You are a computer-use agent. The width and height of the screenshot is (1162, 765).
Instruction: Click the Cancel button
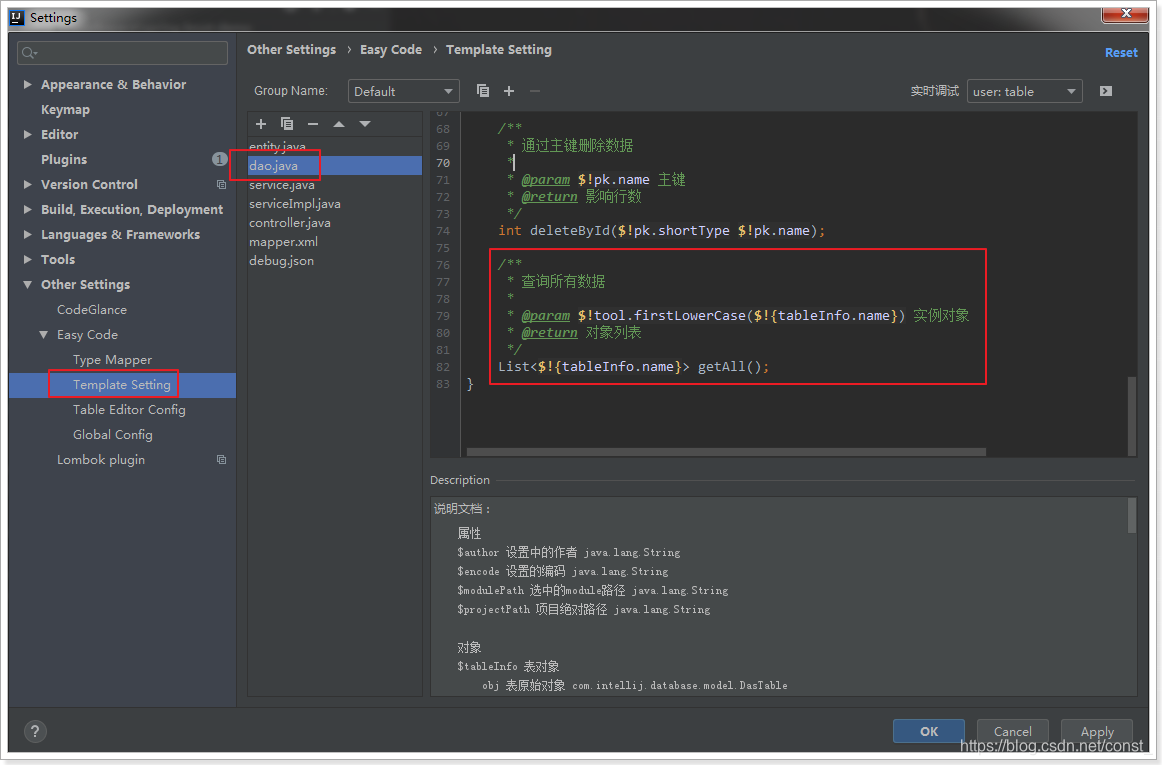click(1012, 731)
